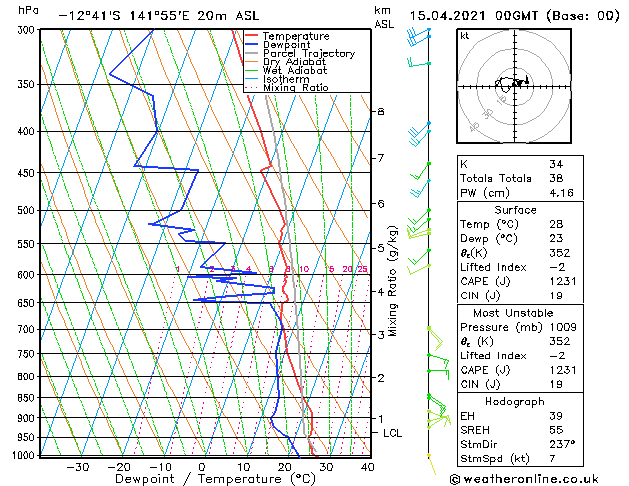Click the StmDir value 237°
Screen dimensions: 629x486
pos(562,444)
